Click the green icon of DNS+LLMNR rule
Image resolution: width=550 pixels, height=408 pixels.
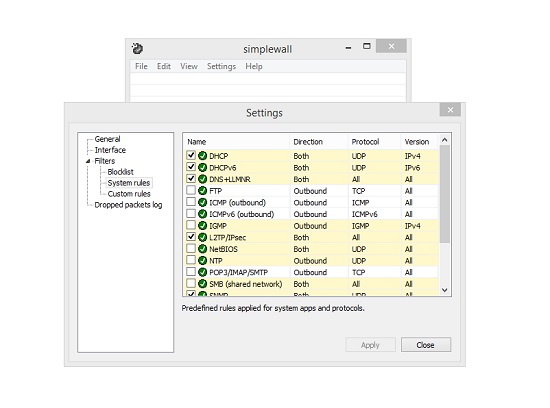[x=202, y=179]
